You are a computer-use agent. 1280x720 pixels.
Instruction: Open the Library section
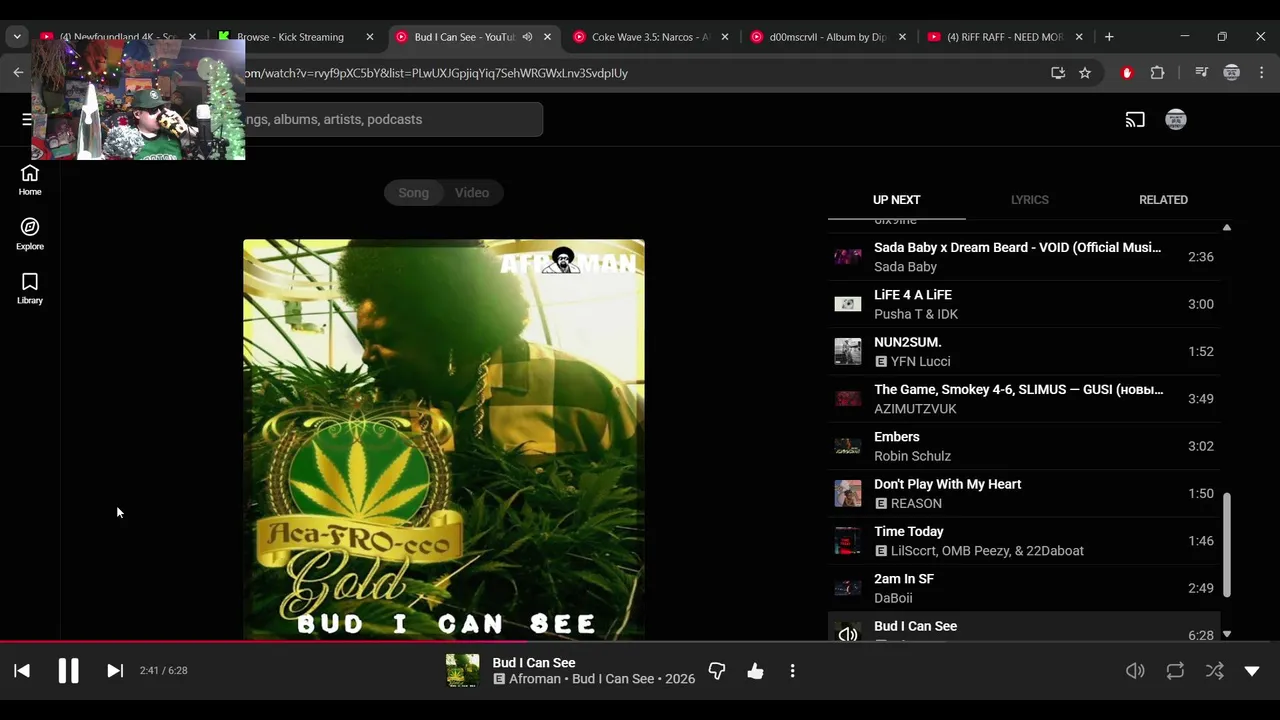[x=30, y=289]
